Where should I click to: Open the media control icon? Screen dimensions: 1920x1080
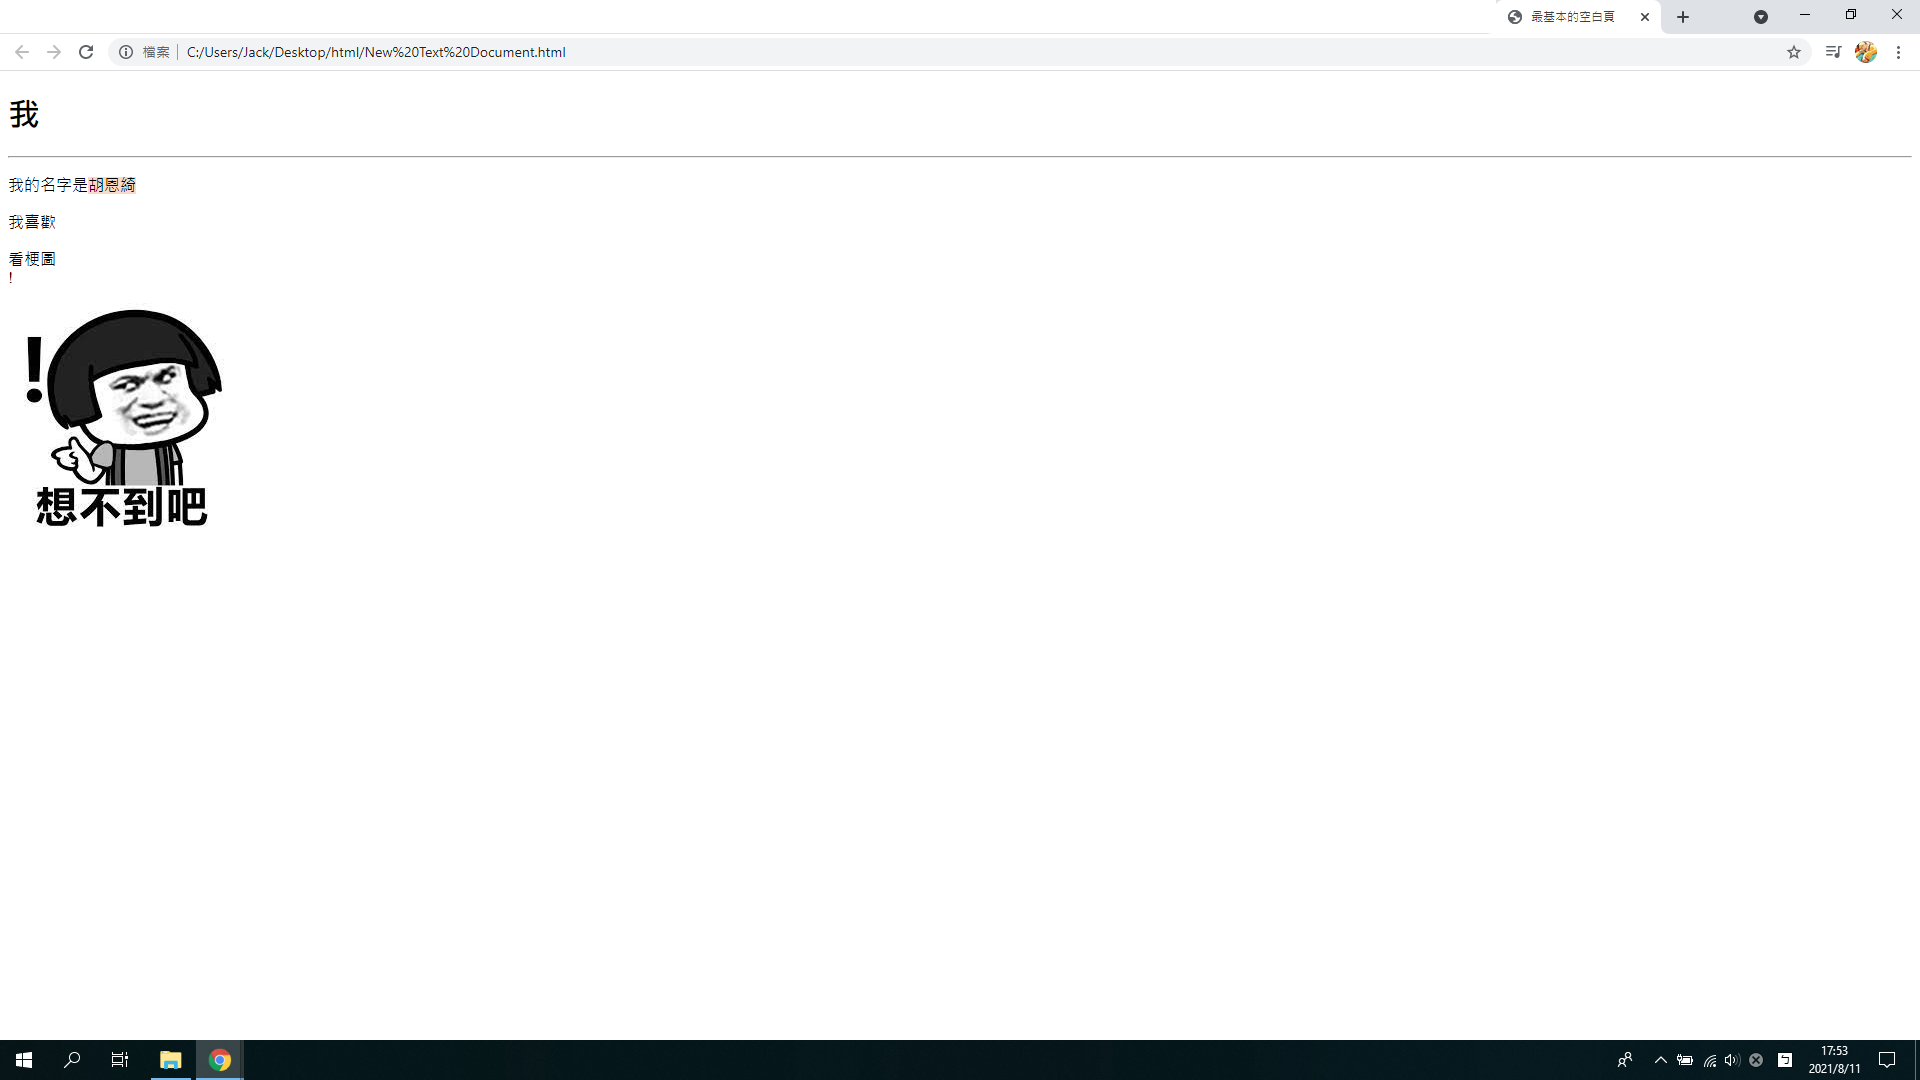point(1832,52)
